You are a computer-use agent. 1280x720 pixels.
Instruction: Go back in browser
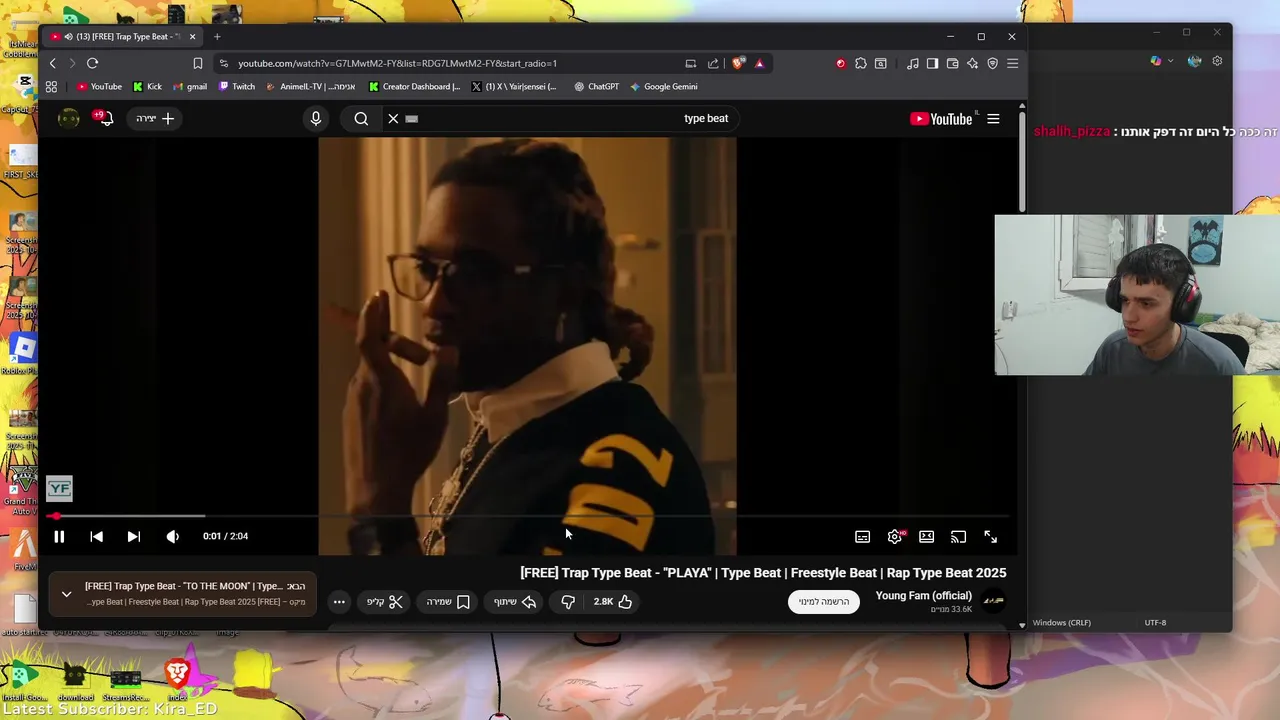coord(53,63)
